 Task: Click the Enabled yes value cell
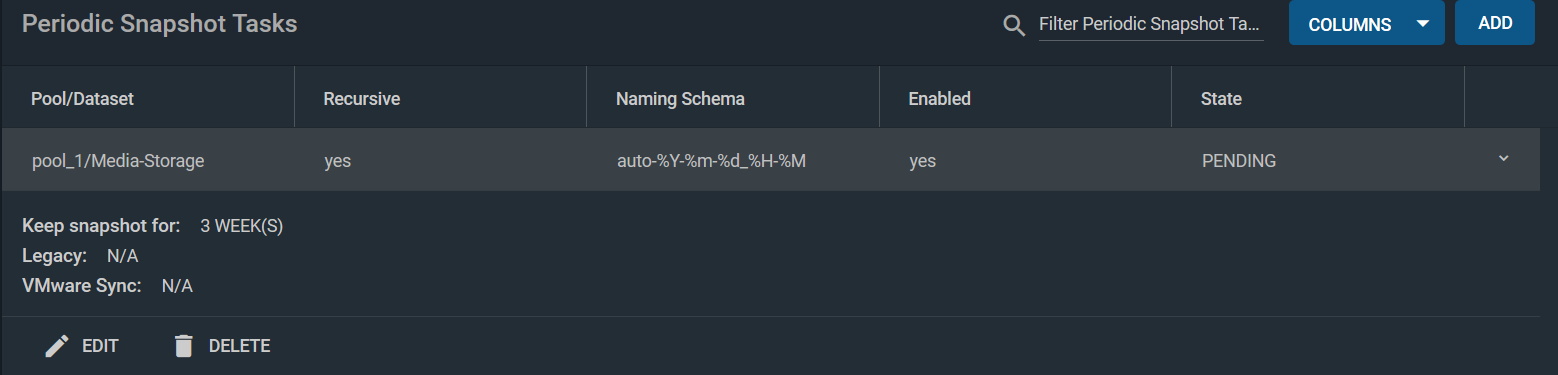(923, 160)
